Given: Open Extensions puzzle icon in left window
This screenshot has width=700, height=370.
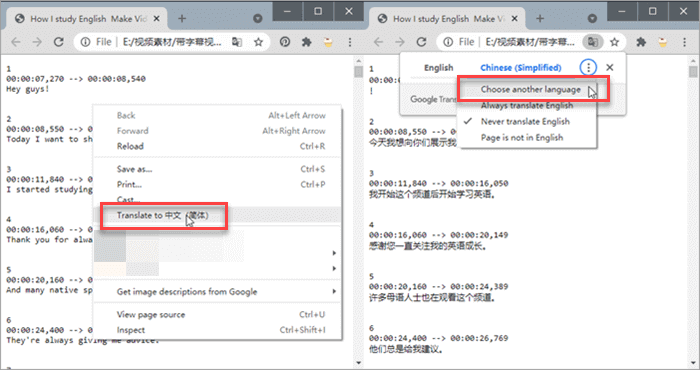Looking at the screenshot, I should (307, 42).
